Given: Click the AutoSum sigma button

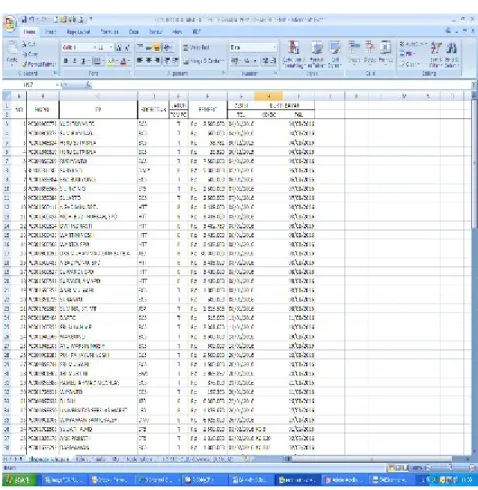Looking at the screenshot, I should click(x=413, y=44).
